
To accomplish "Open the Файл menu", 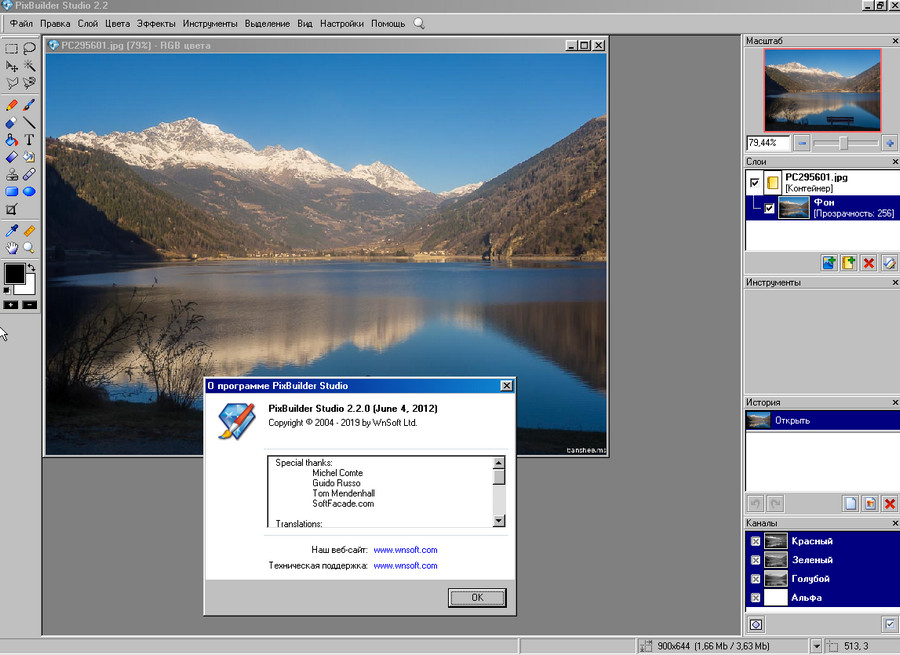I will pos(21,24).
